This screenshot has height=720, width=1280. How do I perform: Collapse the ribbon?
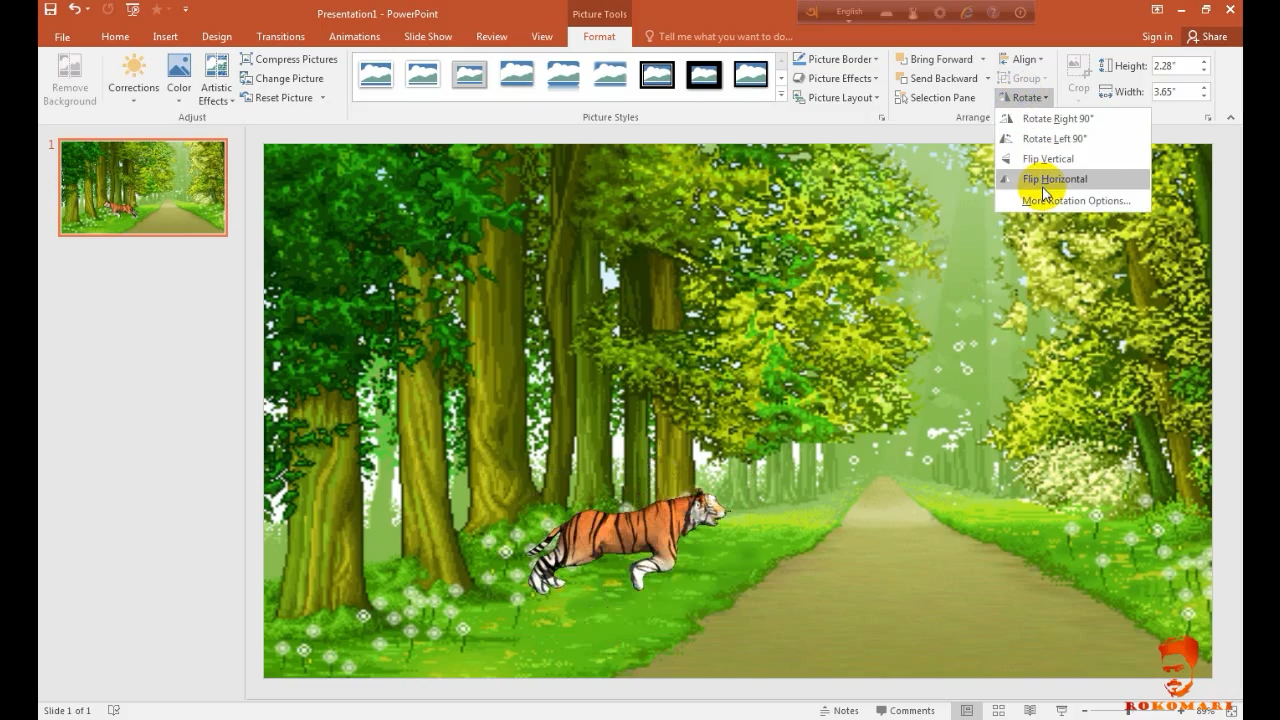pos(1231,118)
